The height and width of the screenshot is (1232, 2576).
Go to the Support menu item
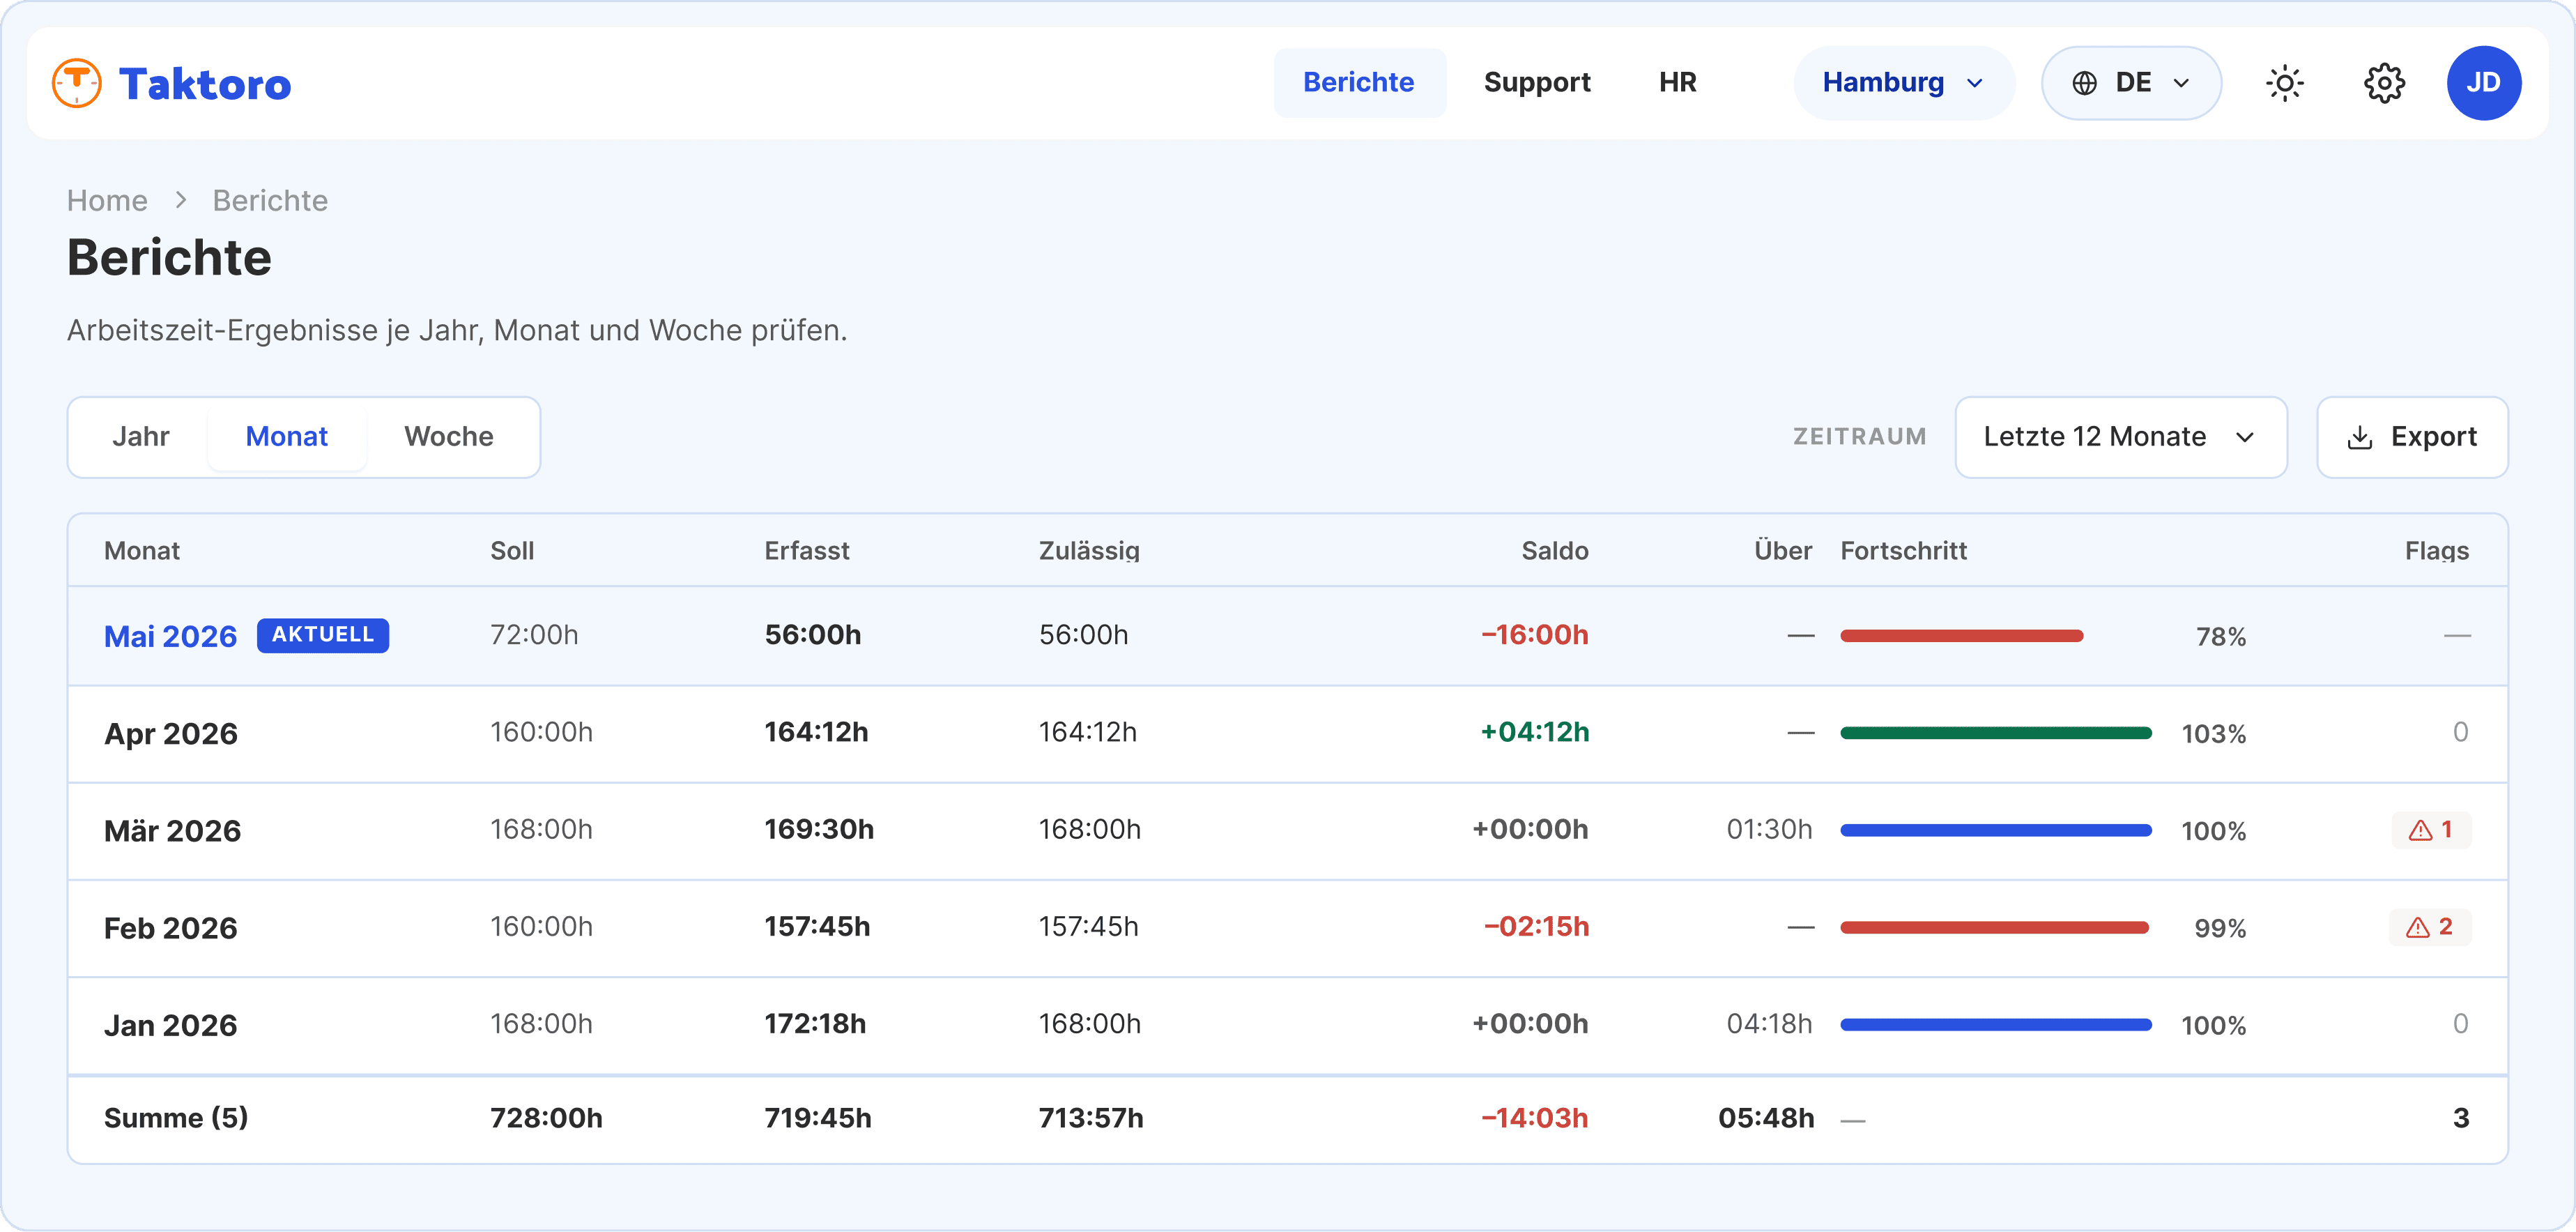[1537, 83]
